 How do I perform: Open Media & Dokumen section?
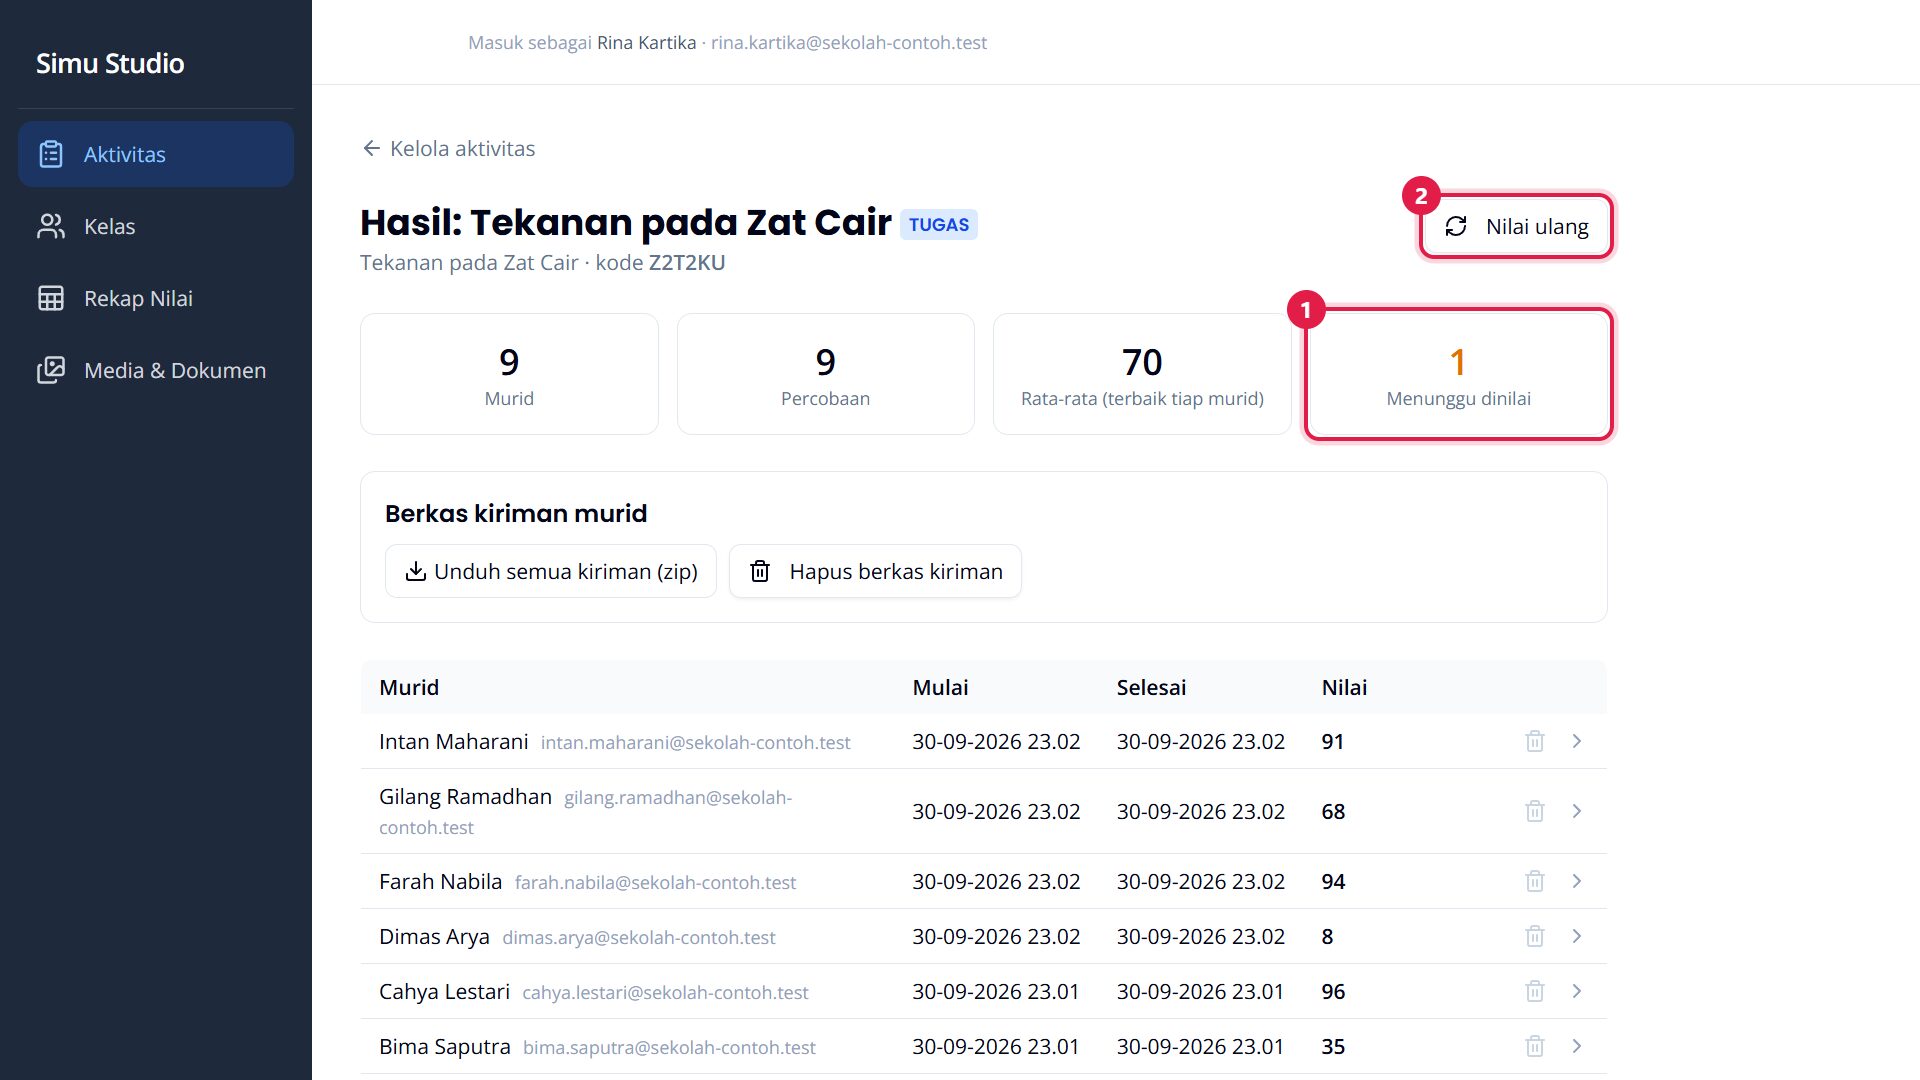tap(156, 370)
